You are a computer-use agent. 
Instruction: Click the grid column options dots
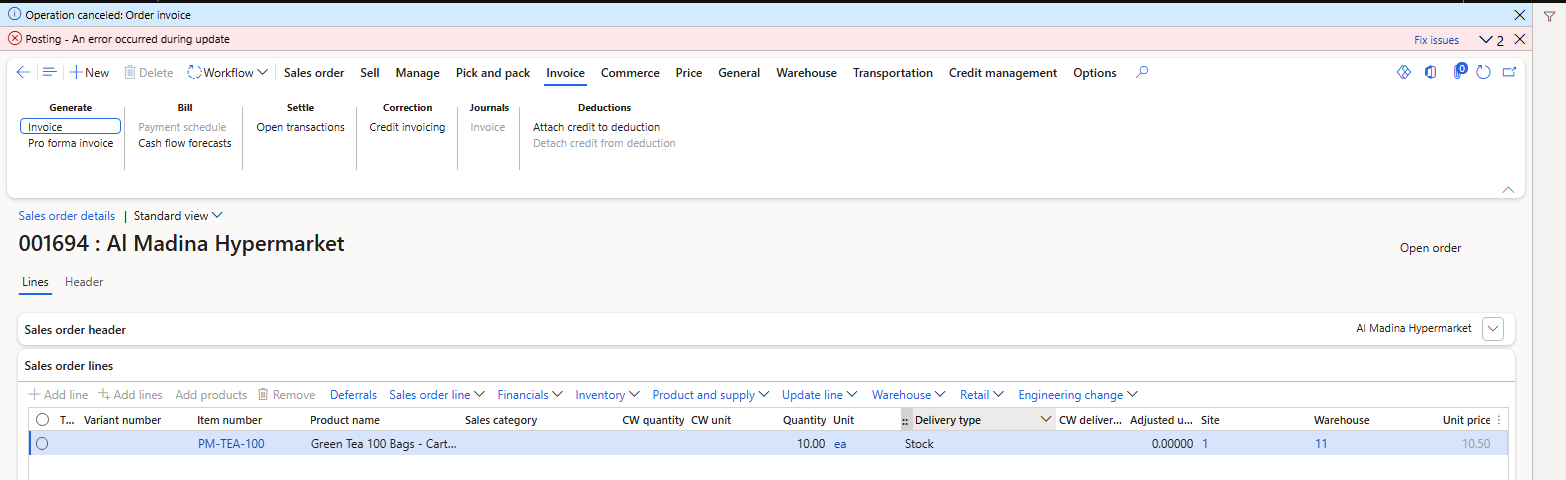pyautogui.click(x=1498, y=420)
